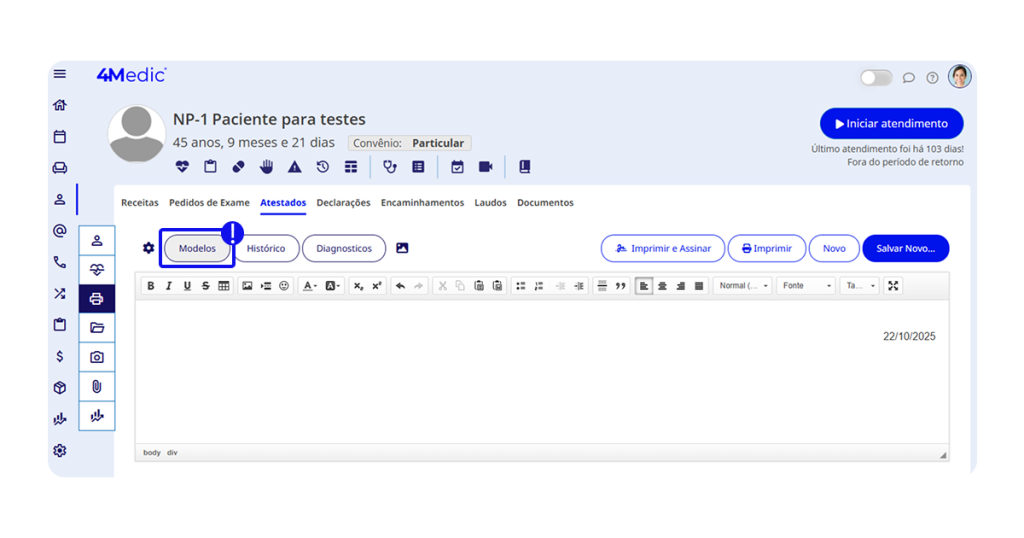Switch to the Receitas tab
The height and width of the screenshot is (538, 1024).
(x=140, y=203)
